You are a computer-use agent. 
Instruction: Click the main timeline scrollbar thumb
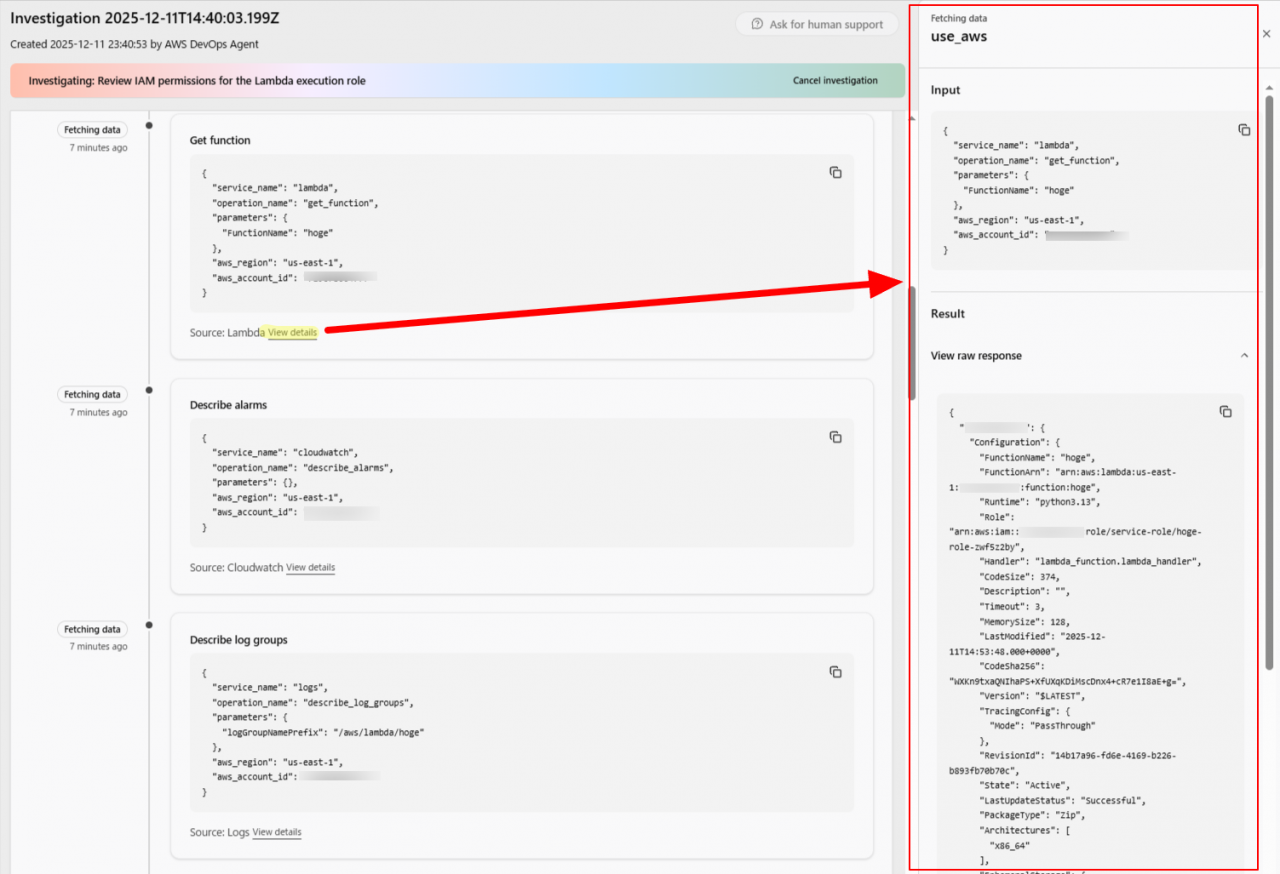[x=912, y=342]
